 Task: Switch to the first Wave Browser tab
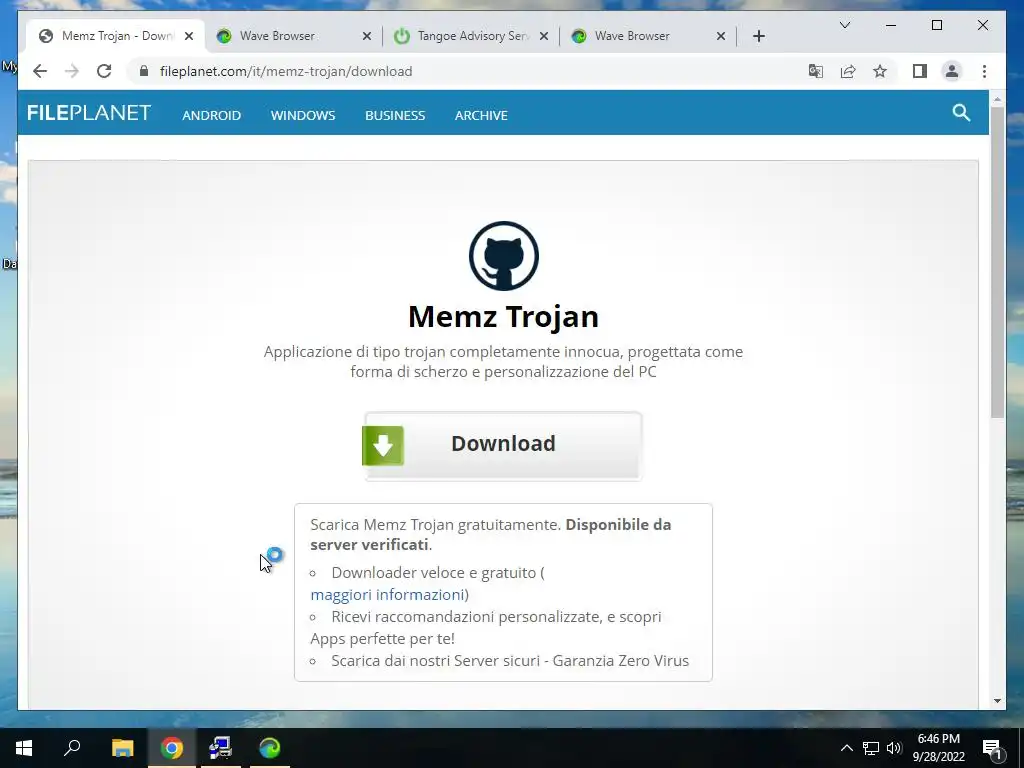pos(294,36)
